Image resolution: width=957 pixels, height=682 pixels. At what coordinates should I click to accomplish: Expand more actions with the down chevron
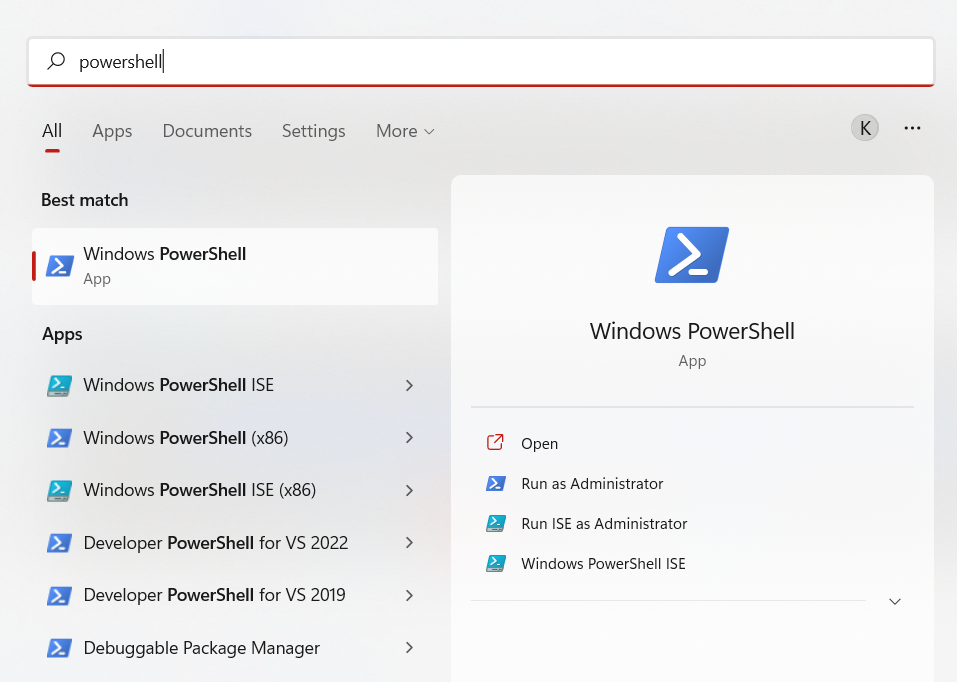pyautogui.click(x=895, y=601)
